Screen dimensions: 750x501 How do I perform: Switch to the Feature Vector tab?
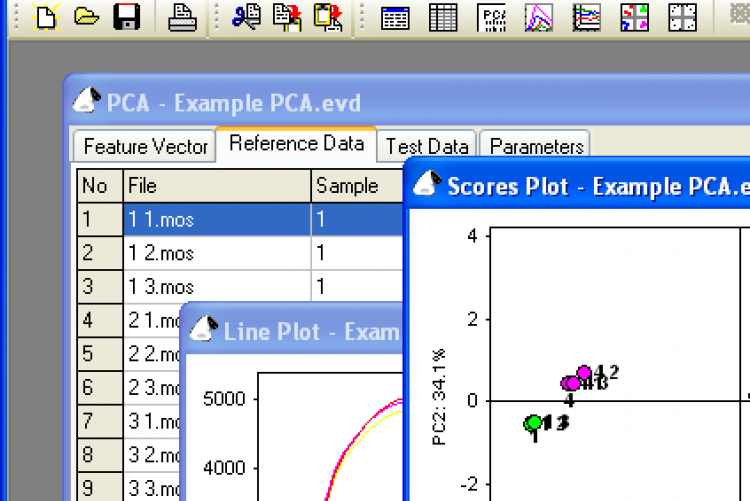(145, 146)
